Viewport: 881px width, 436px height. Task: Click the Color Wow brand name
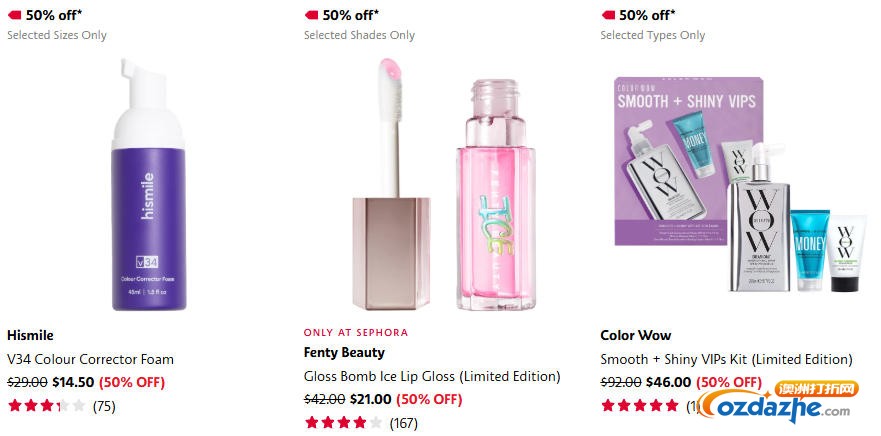click(635, 335)
